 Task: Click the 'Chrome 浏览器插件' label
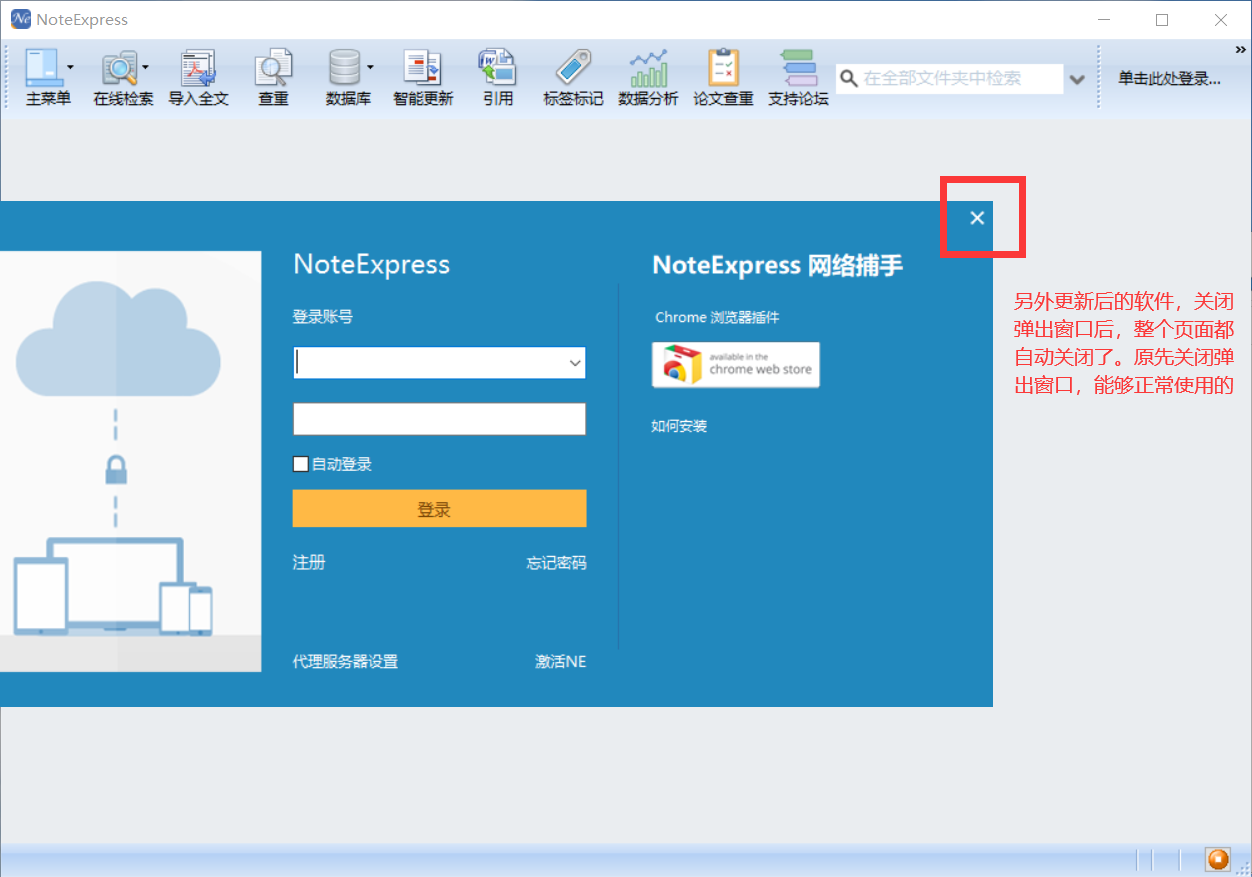pyautogui.click(x=717, y=317)
